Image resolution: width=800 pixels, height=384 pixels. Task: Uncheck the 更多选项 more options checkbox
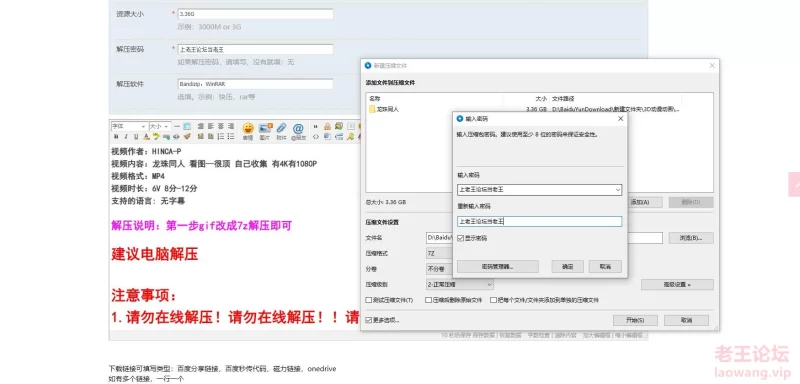(x=368, y=320)
